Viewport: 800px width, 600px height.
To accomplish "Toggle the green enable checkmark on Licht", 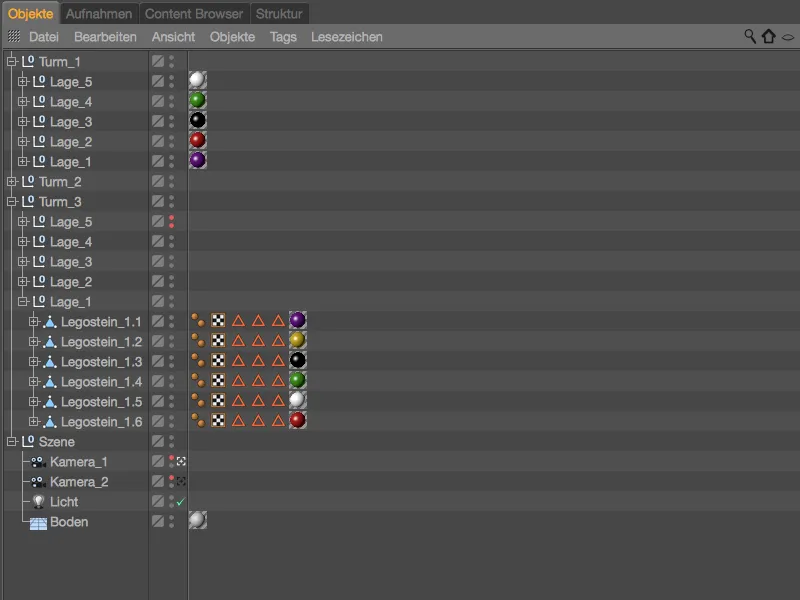I will click(181, 502).
